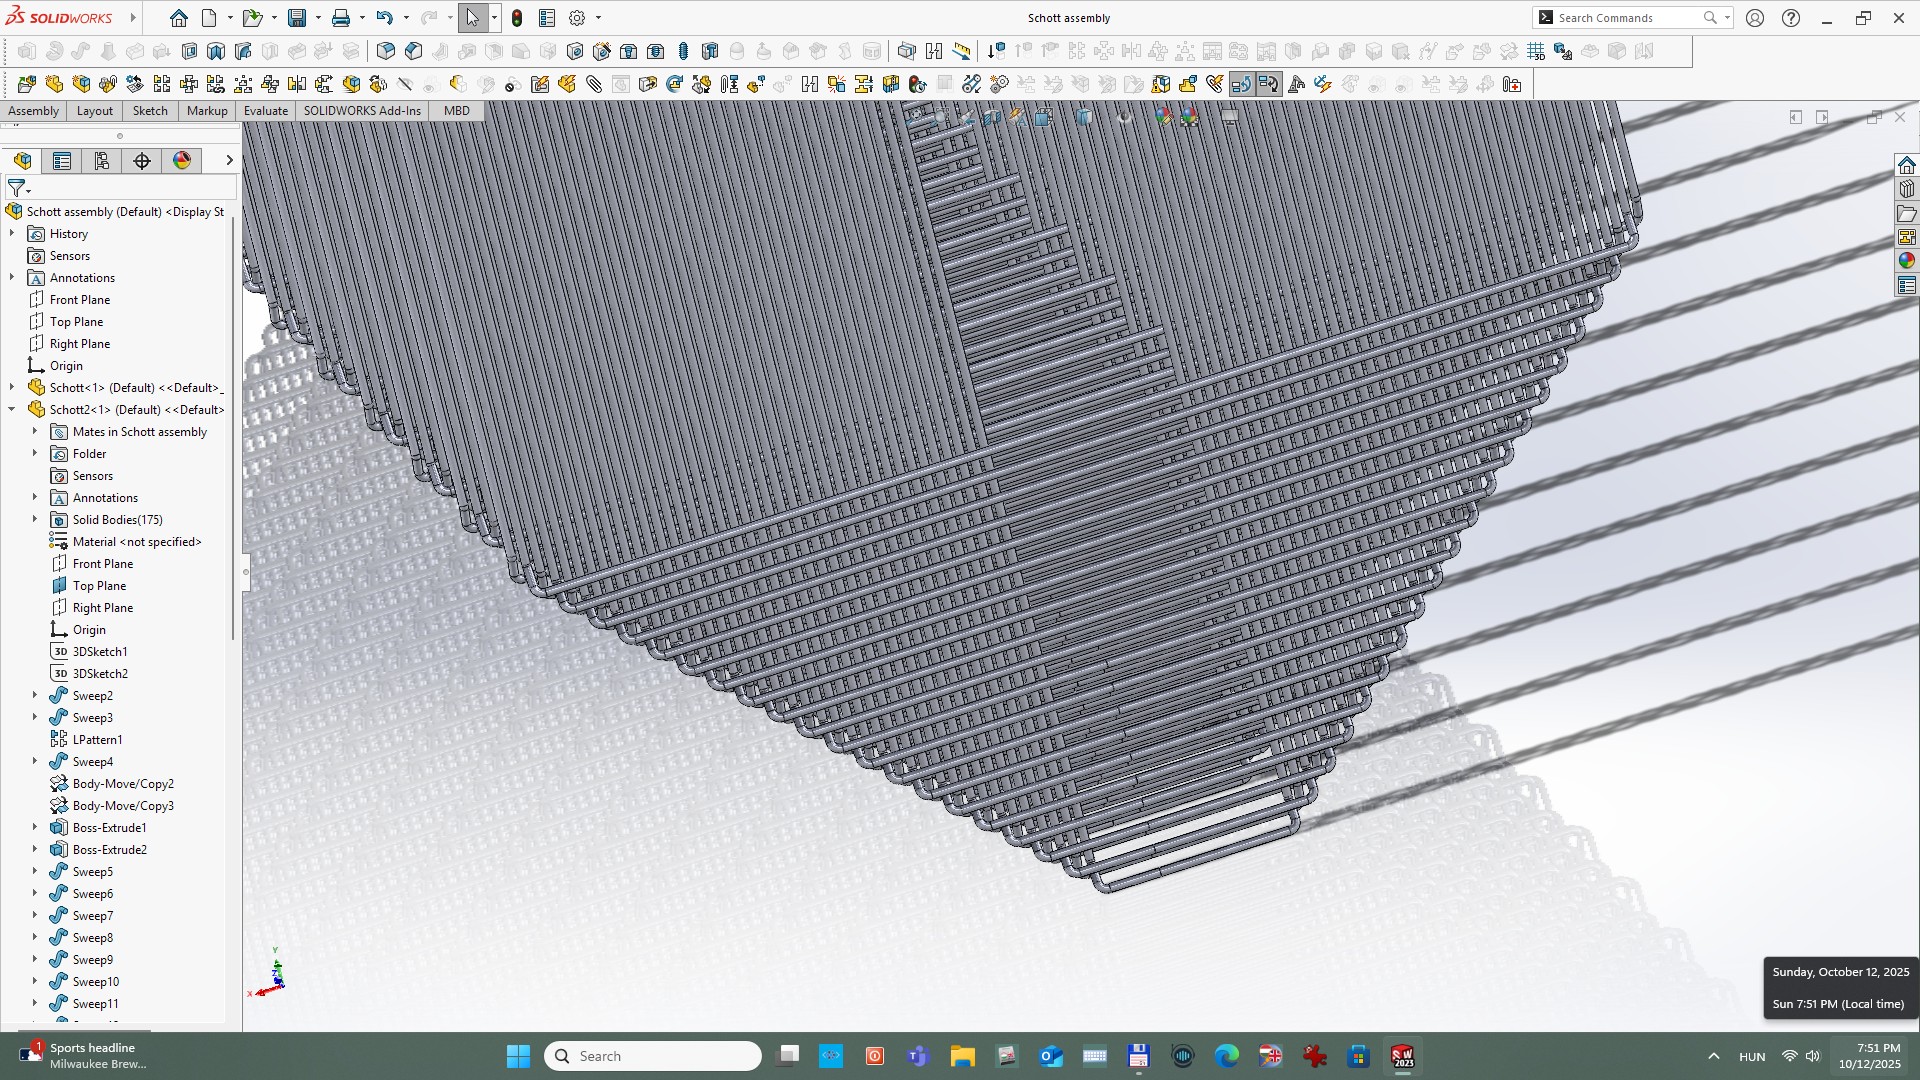Toggle the Select arrow tool button
The width and height of the screenshot is (1920, 1080).
472,18
